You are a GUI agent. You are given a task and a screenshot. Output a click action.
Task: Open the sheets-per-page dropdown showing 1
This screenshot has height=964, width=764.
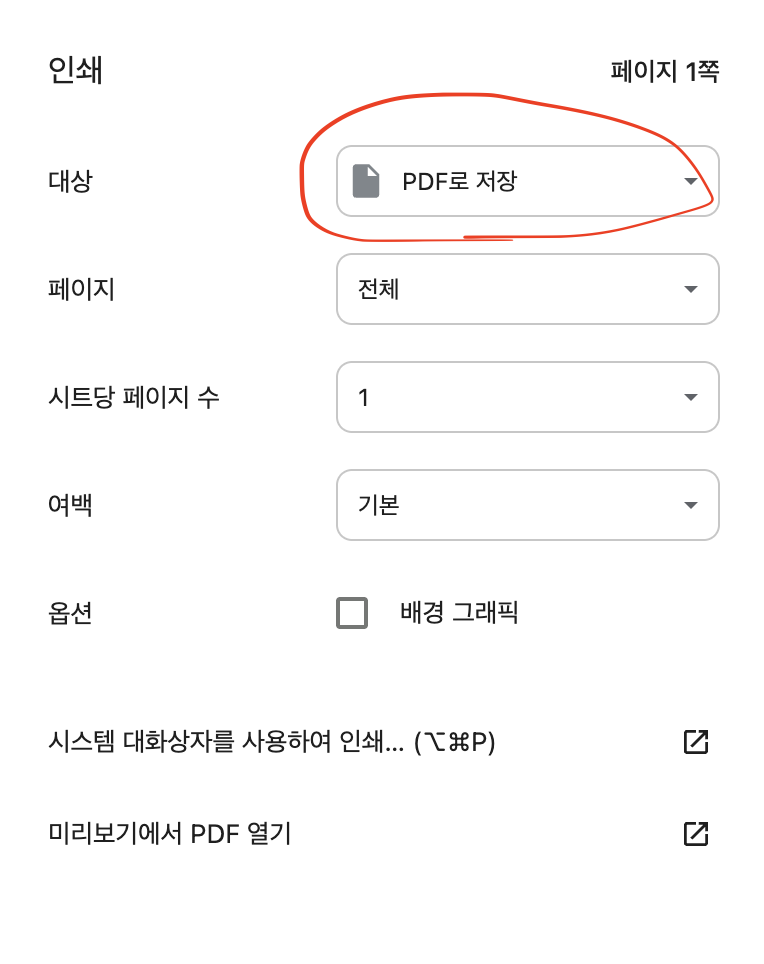click(528, 397)
